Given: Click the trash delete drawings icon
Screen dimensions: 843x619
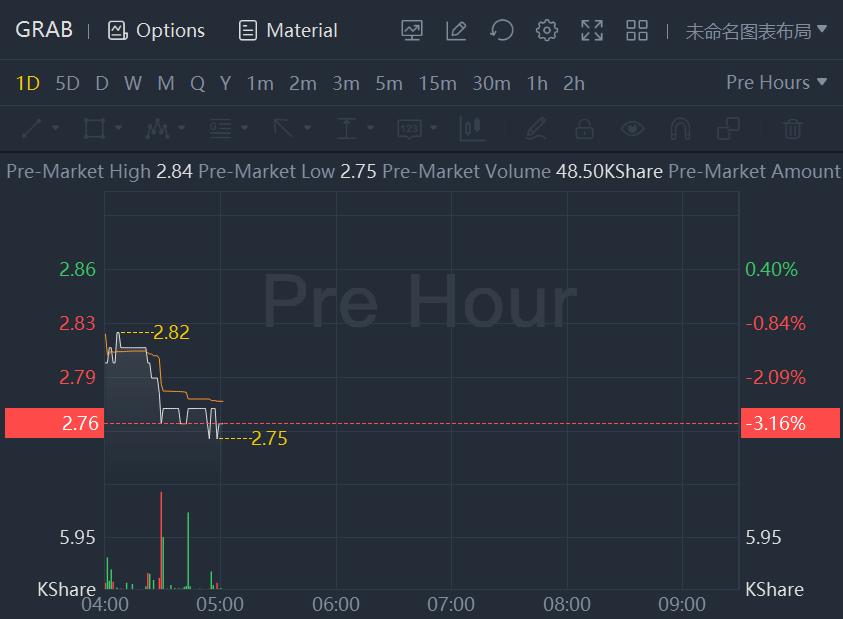Looking at the screenshot, I should tap(793, 128).
